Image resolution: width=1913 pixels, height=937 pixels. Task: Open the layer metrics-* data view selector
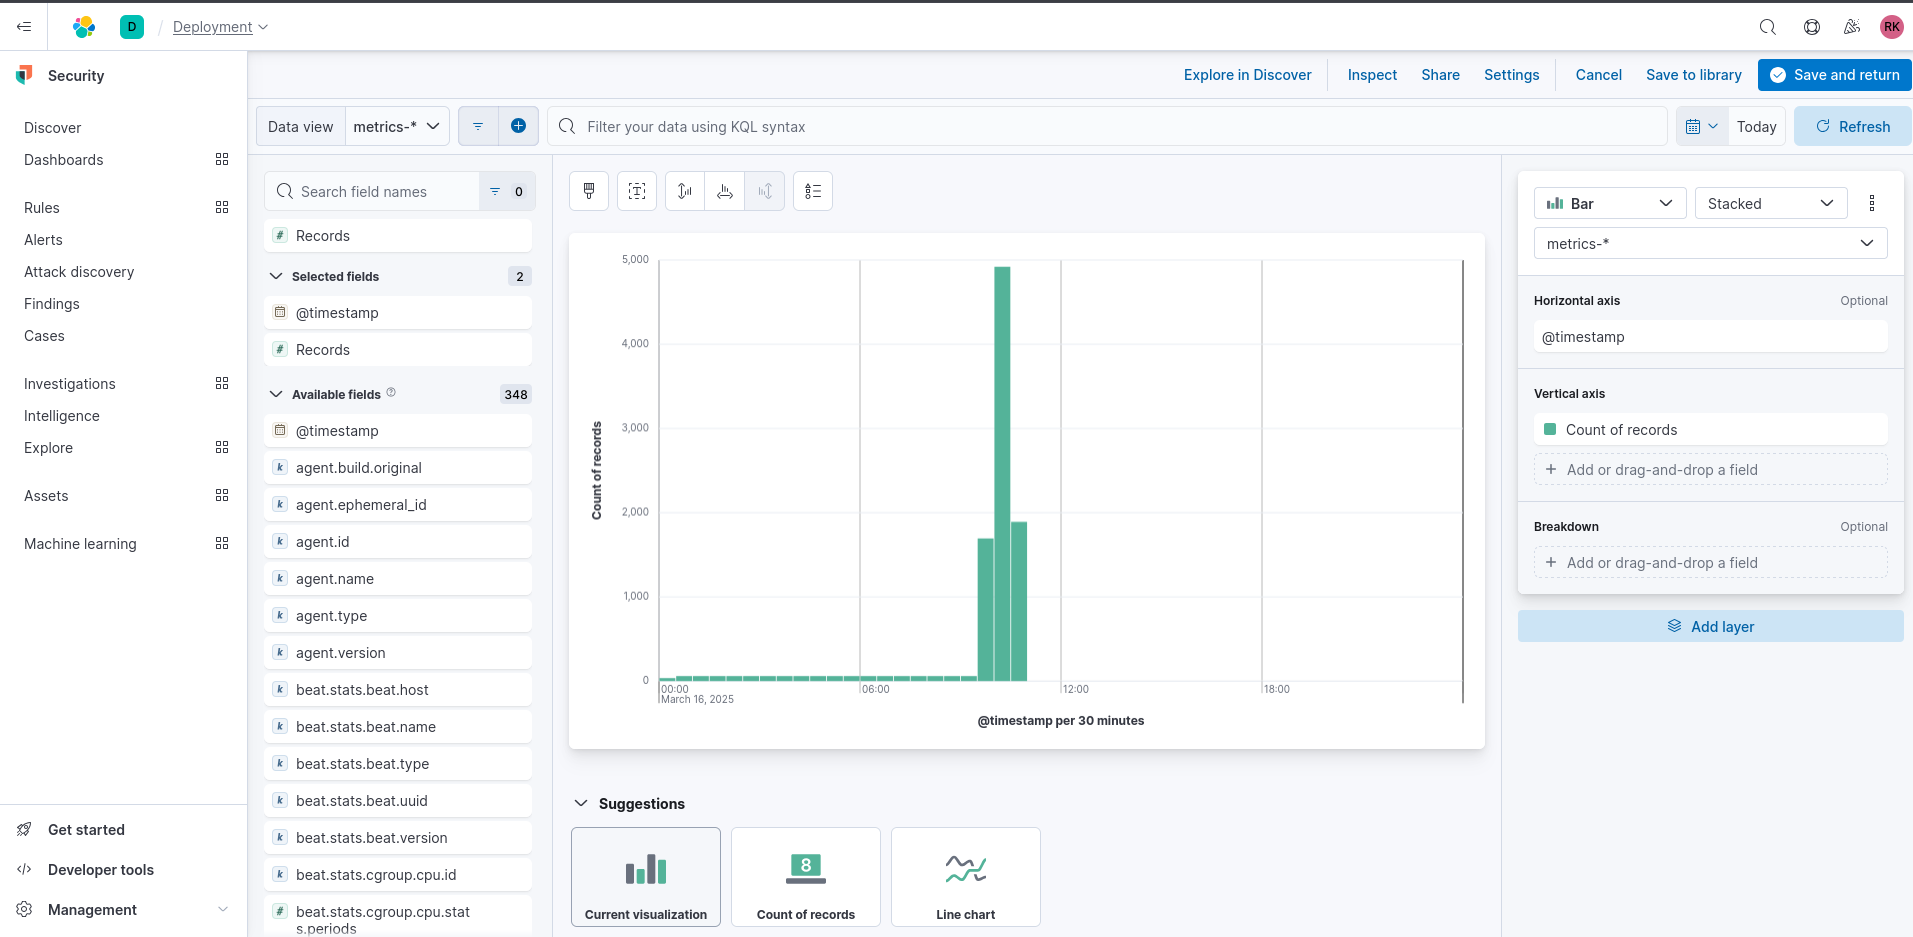(1711, 243)
